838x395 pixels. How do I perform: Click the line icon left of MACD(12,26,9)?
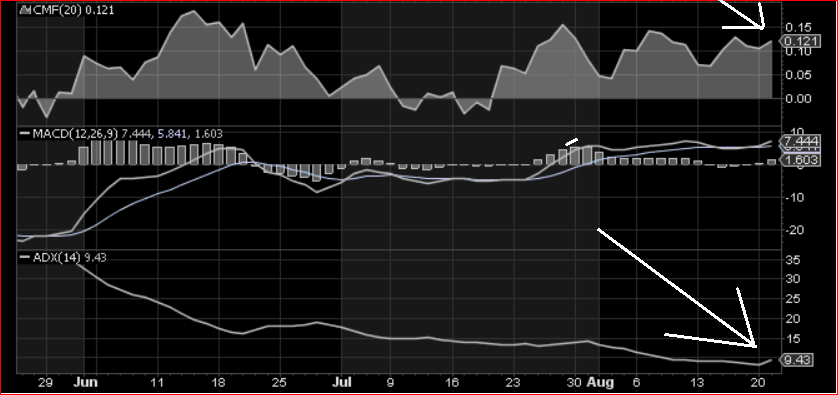25,134
